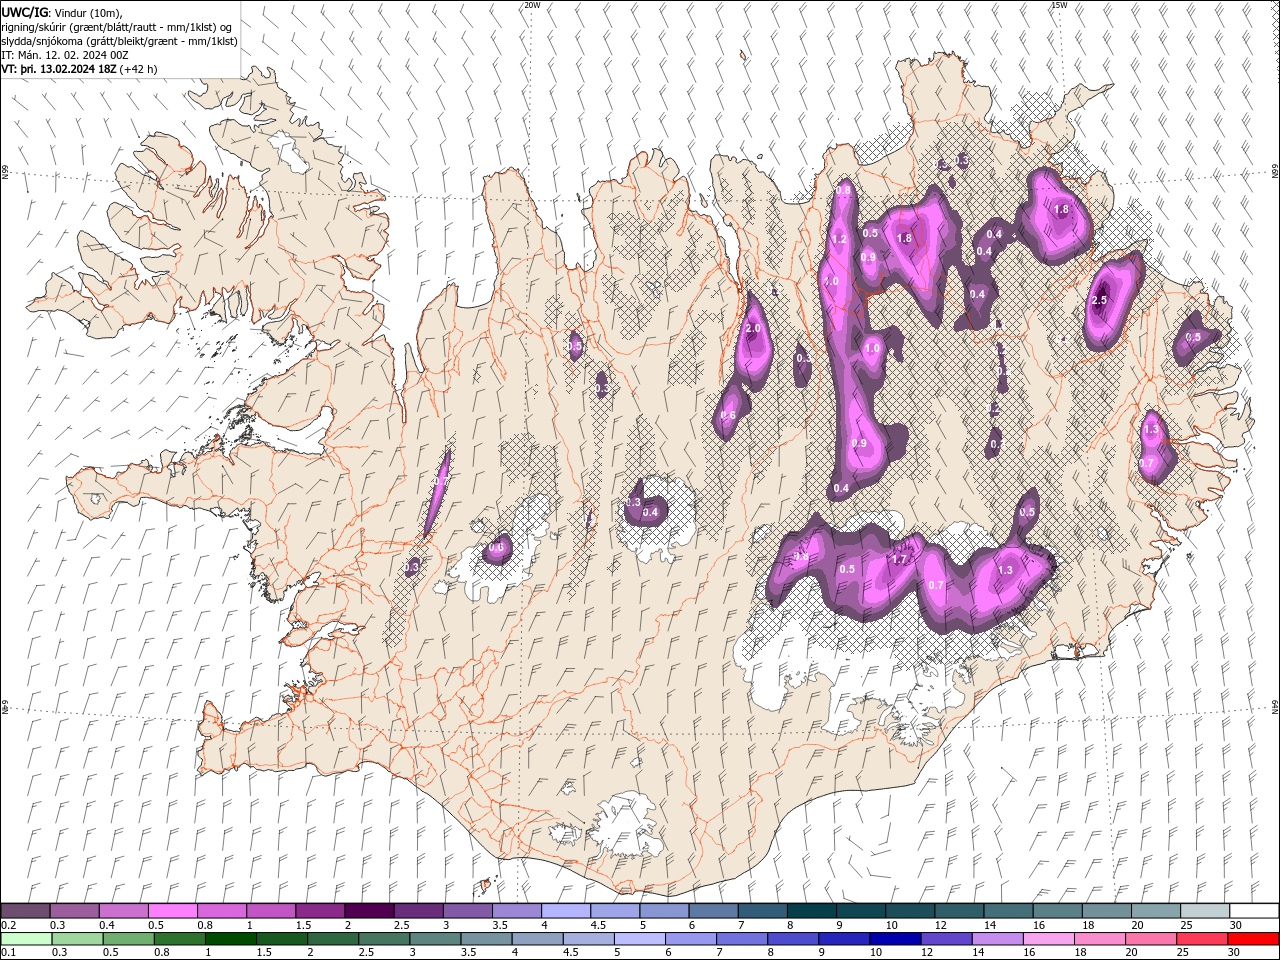The image size is (1280, 960).
Task: Click the '0.1' label under the green scale
Action: pyautogui.click(x=9, y=953)
